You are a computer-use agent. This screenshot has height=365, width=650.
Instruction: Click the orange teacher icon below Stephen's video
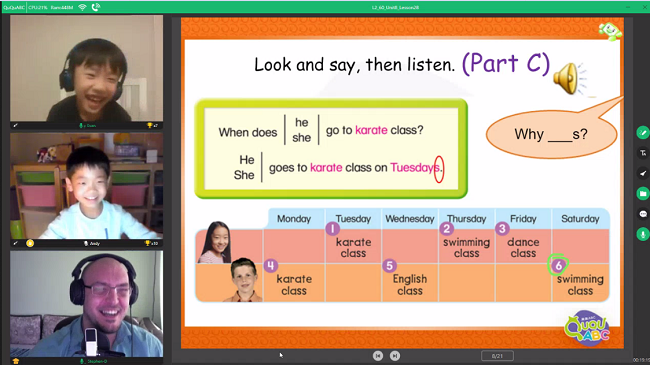coord(16,361)
